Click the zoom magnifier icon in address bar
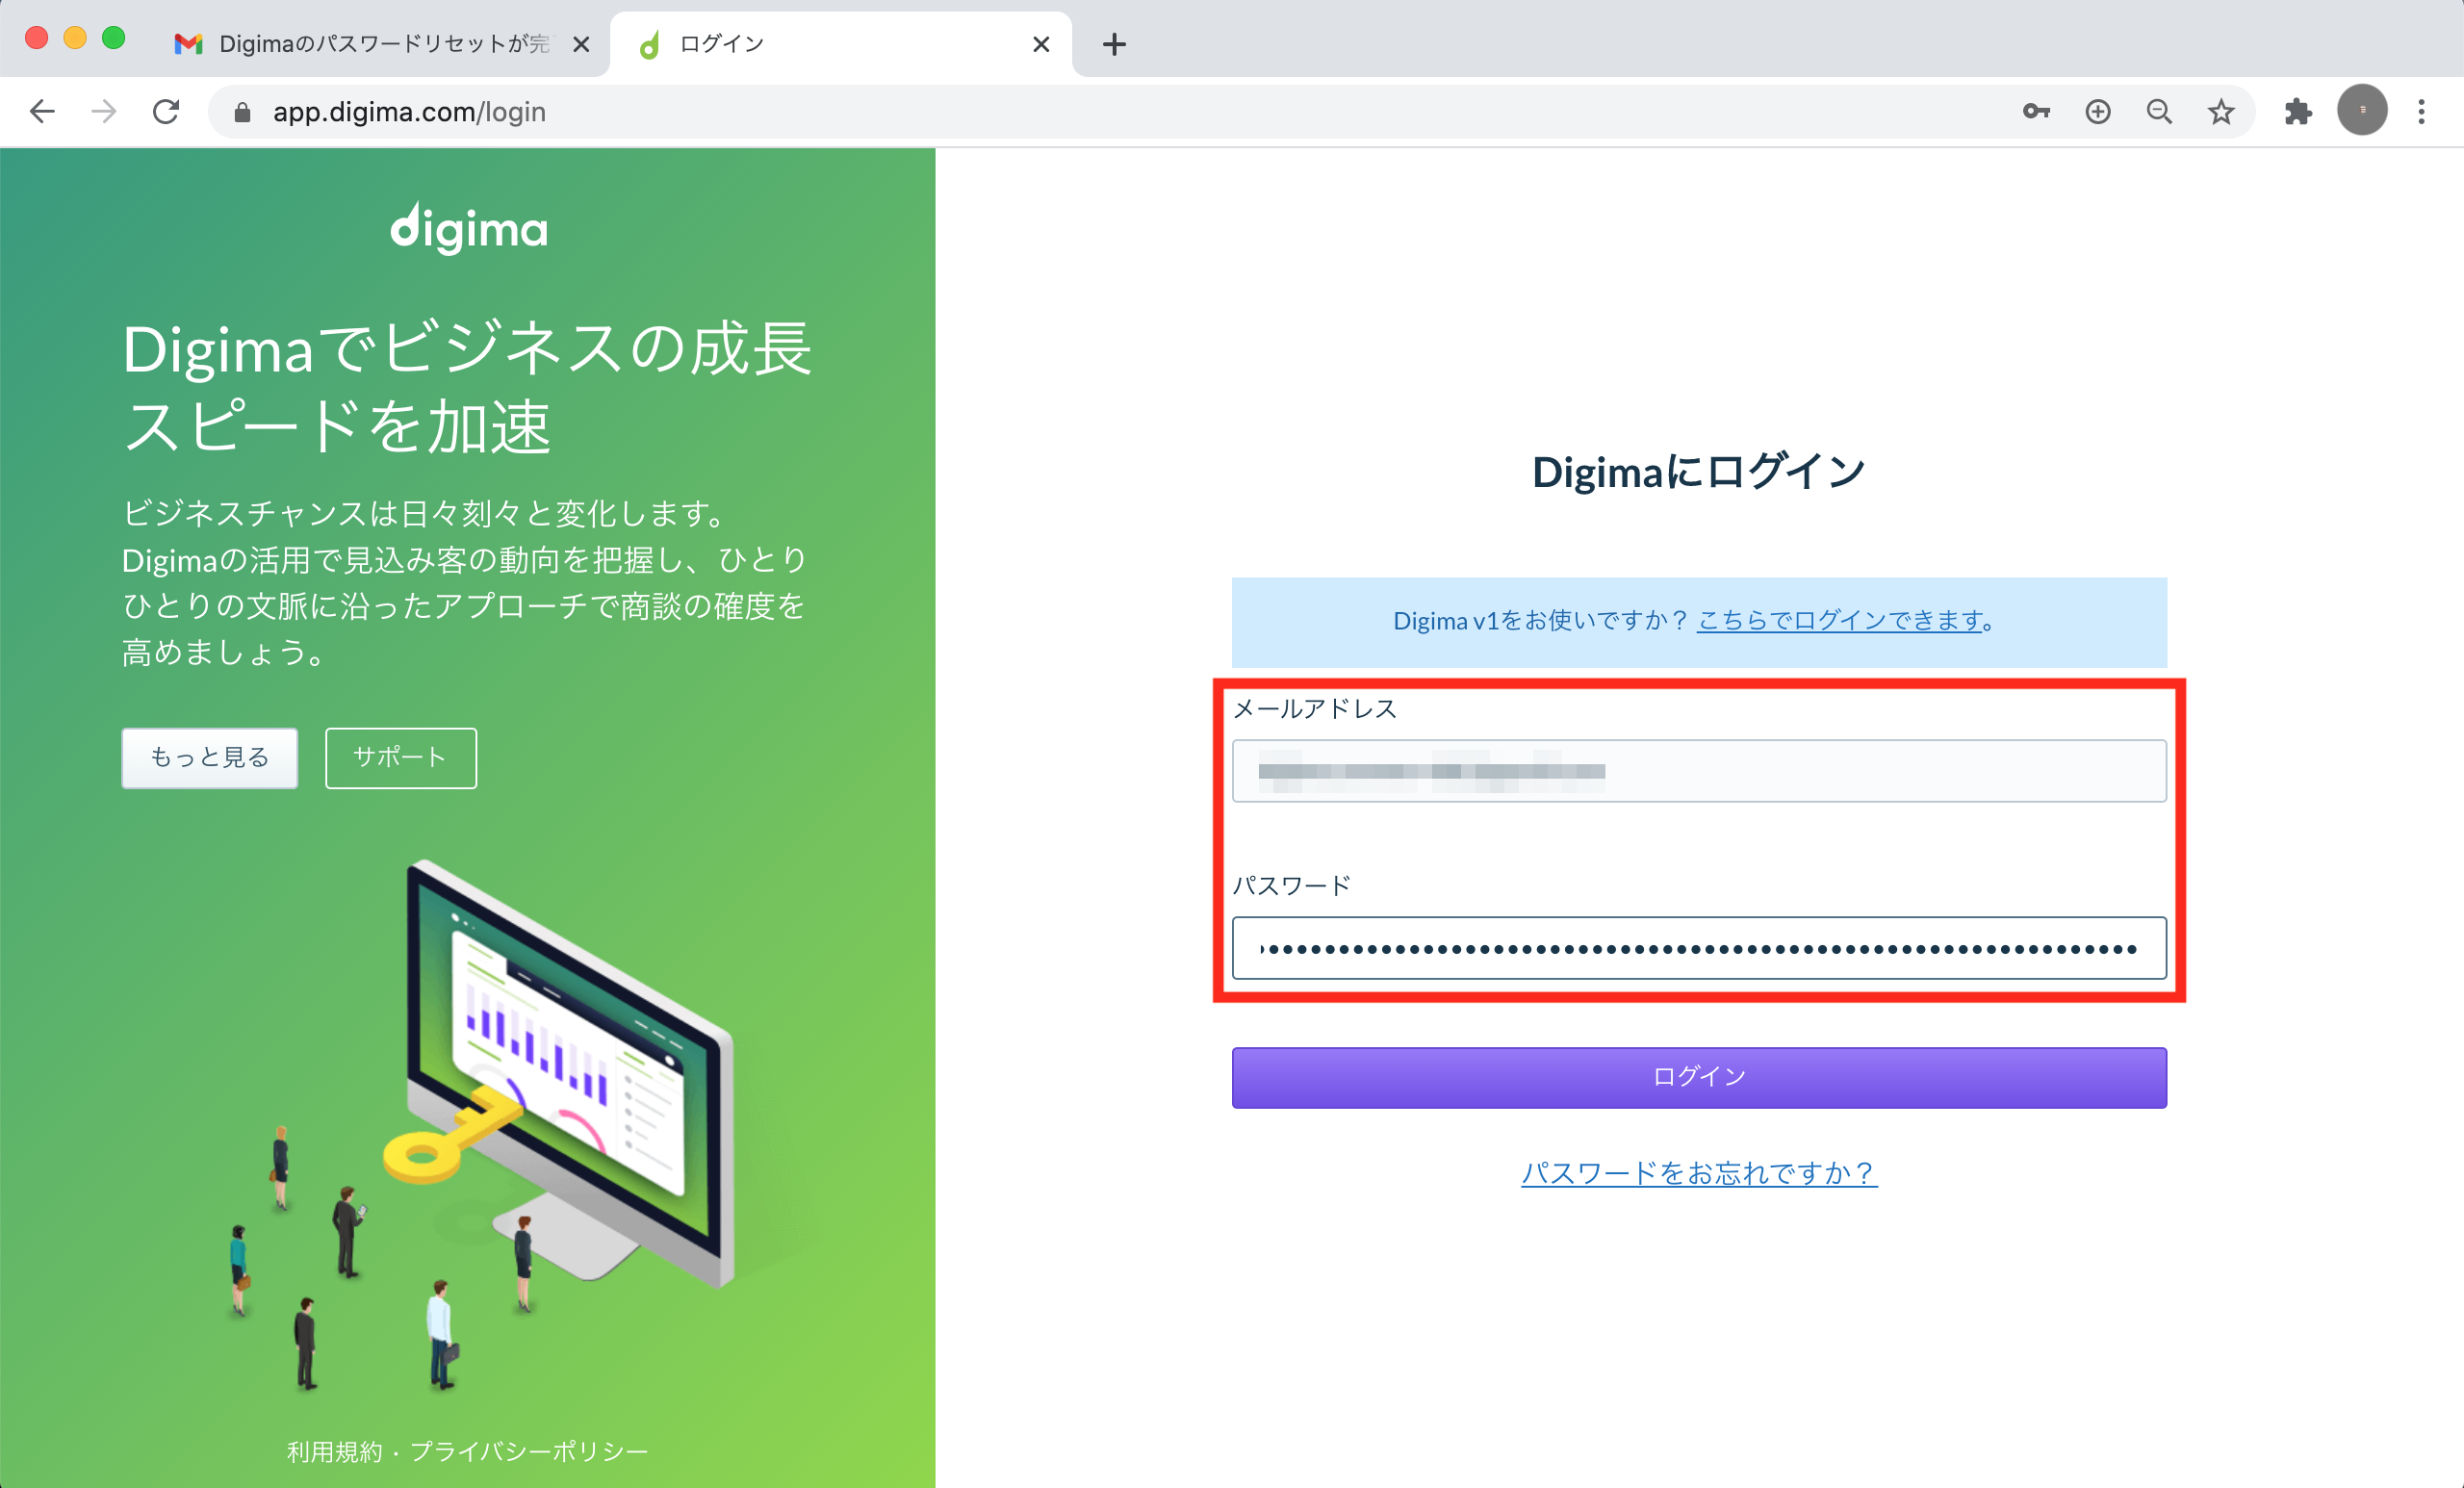2464x1488 pixels. point(2159,111)
